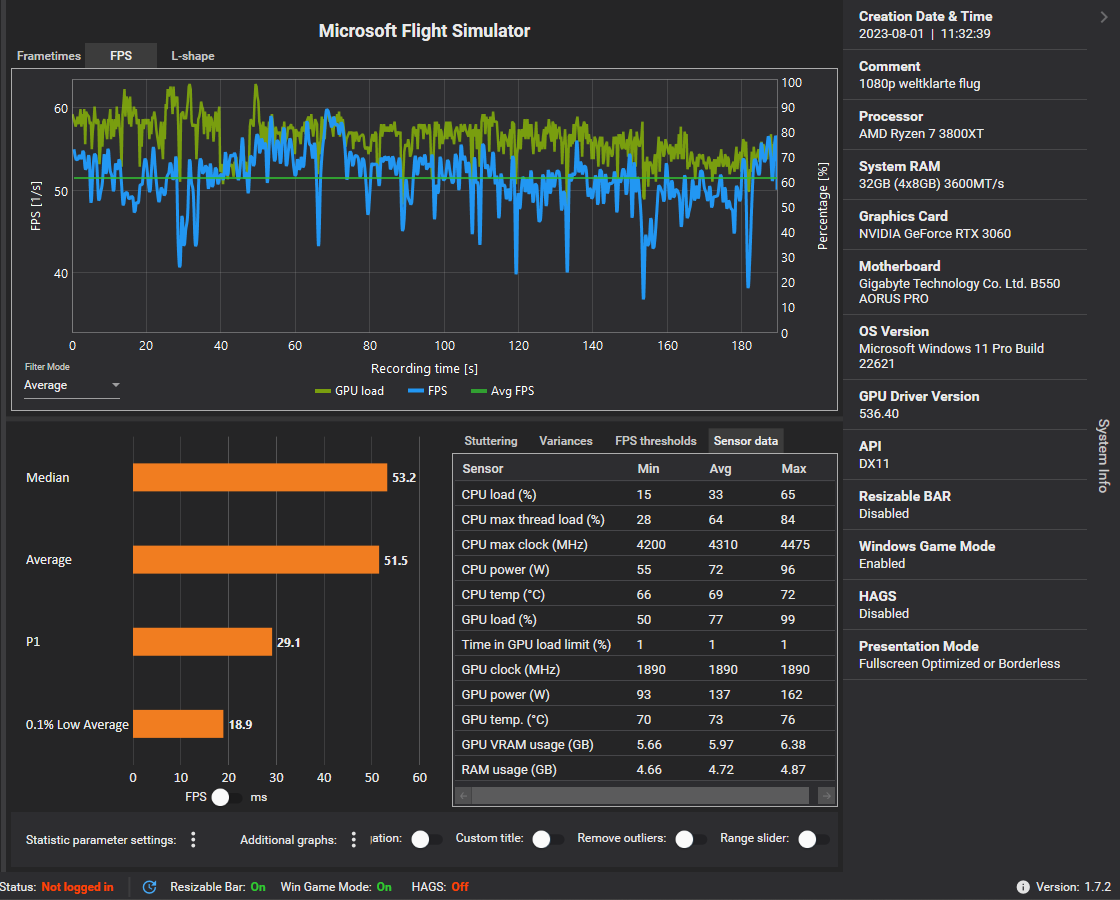Image resolution: width=1120 pixels, height=900 pixels.
Task: Select 'GPU load (%)' row
Action: tap(644, 619)
